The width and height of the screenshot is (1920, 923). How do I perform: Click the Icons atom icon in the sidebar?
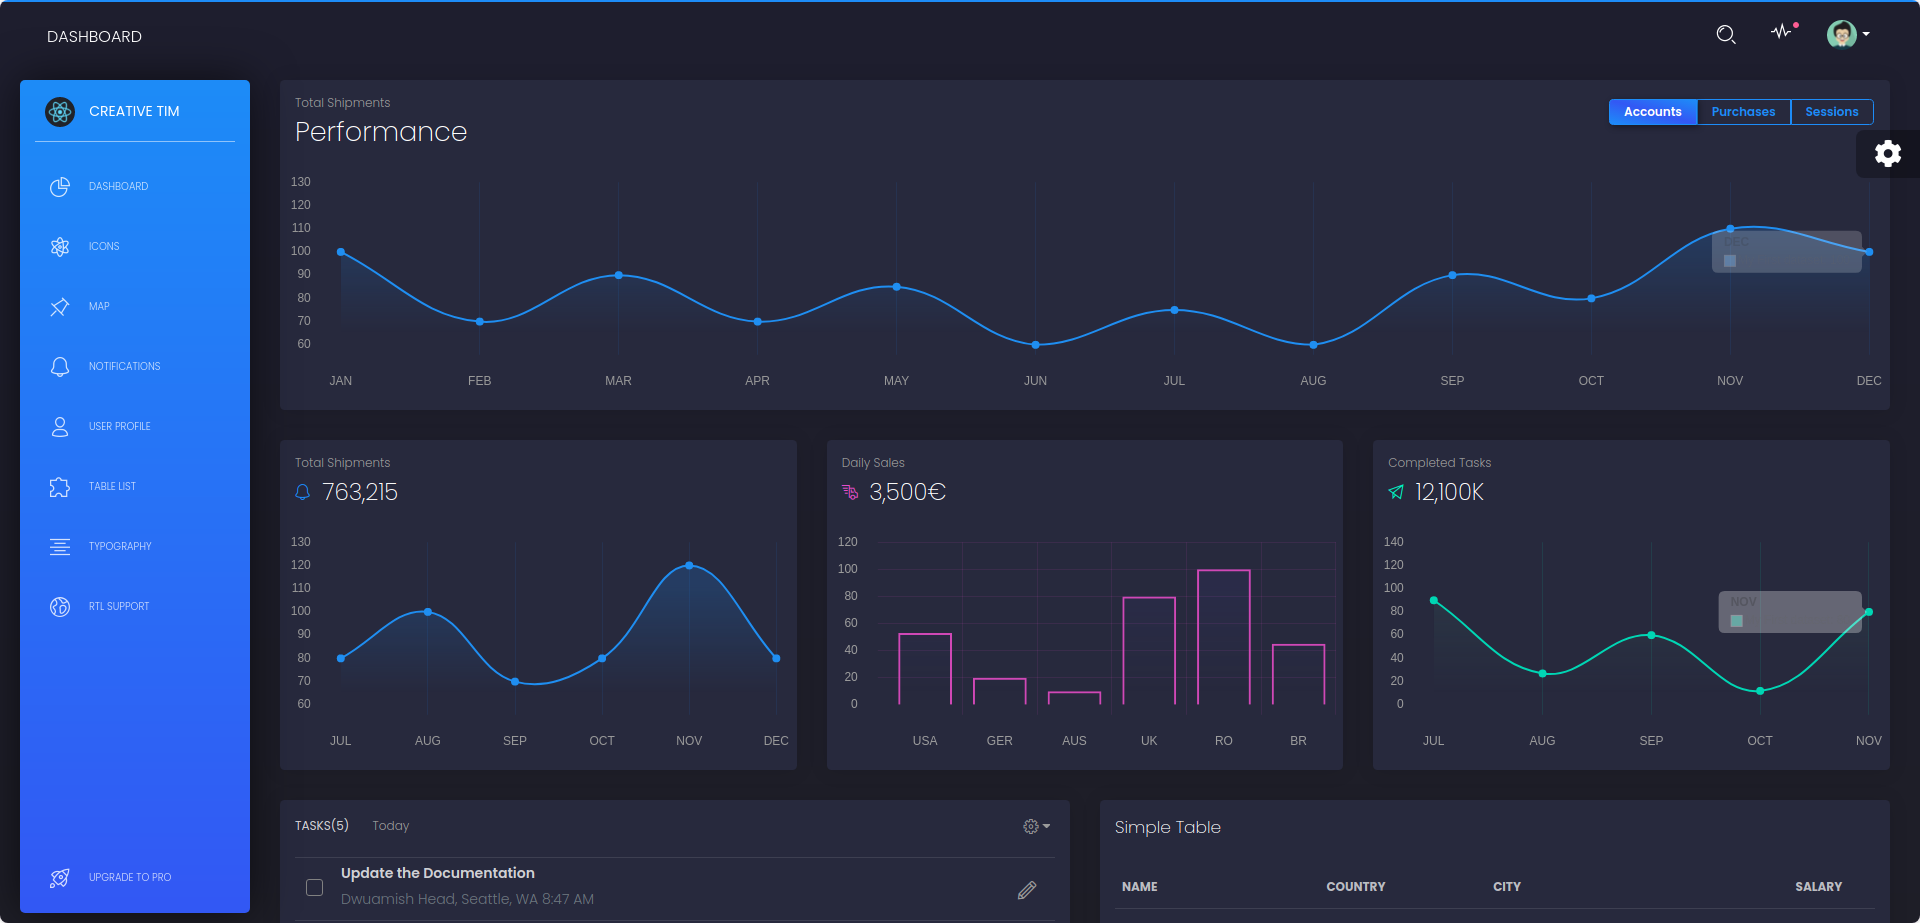click(60, 246)
